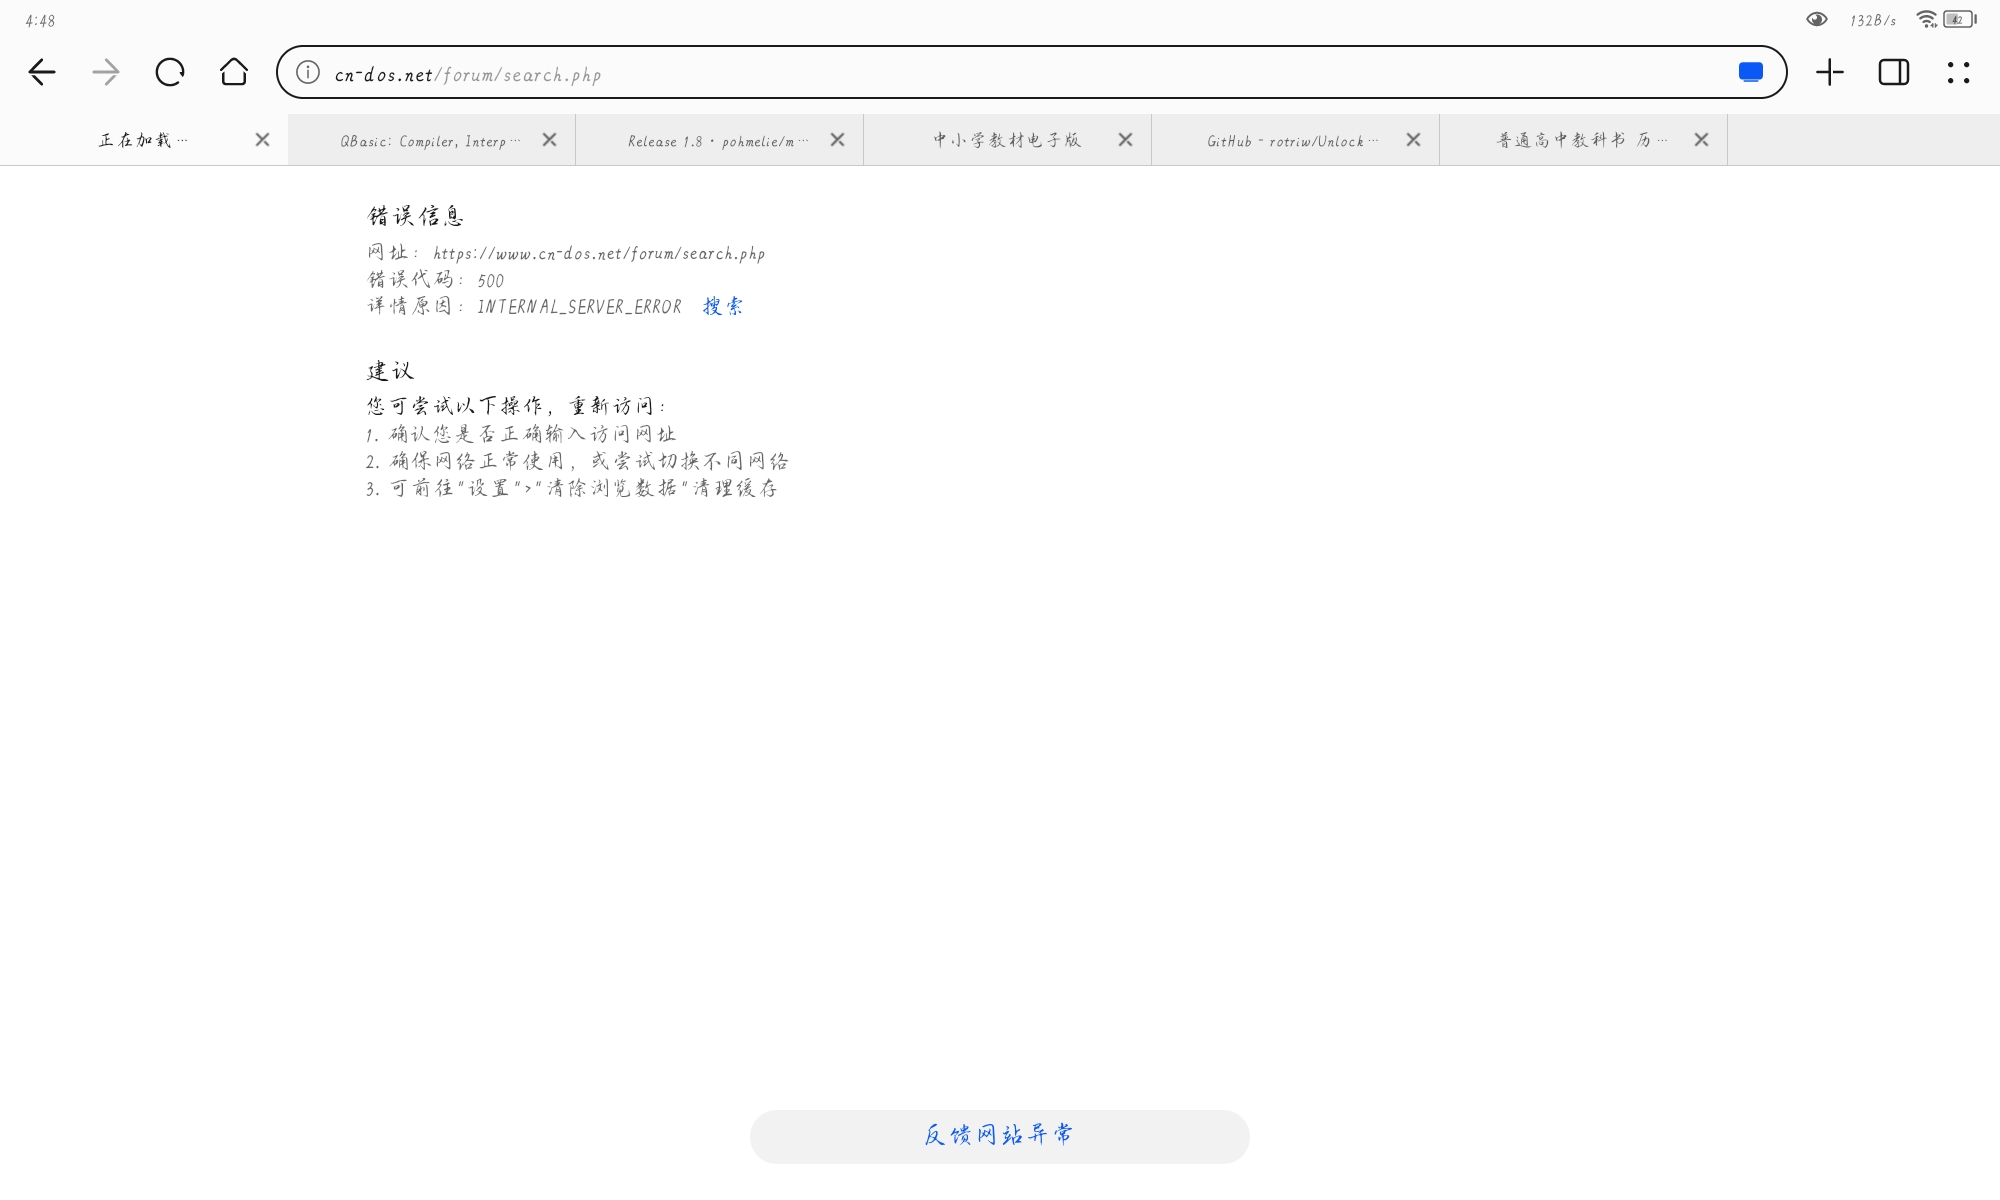
Task: Open a new tab with the plus icon
Action: click(1830, 72)
